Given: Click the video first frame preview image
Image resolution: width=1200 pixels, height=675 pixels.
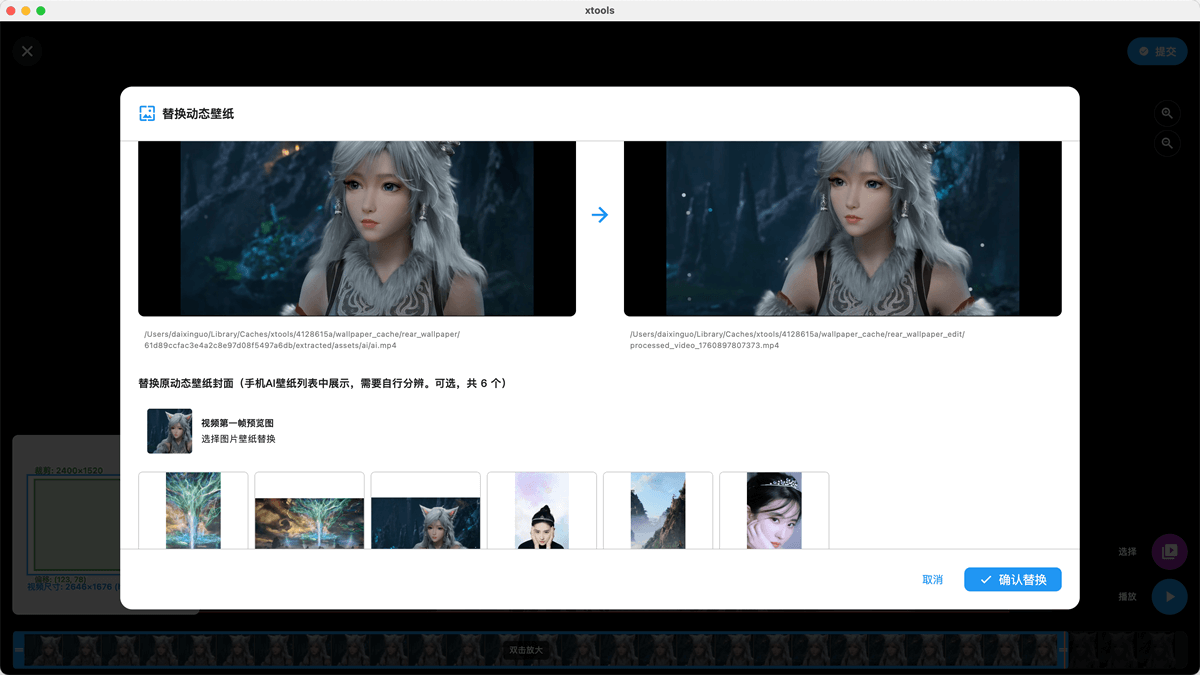Looking at the screenshot, I should click(169, 431).
